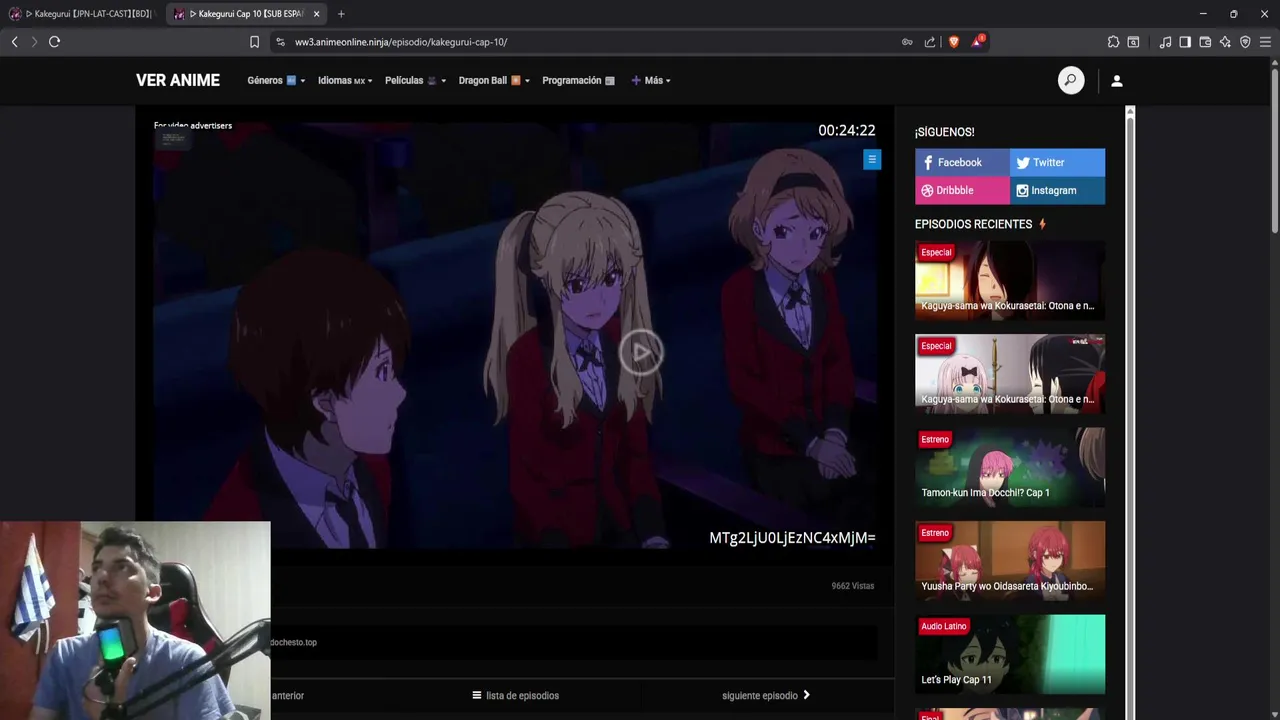Open Brave Rewards triangle icon

[978, 41]
